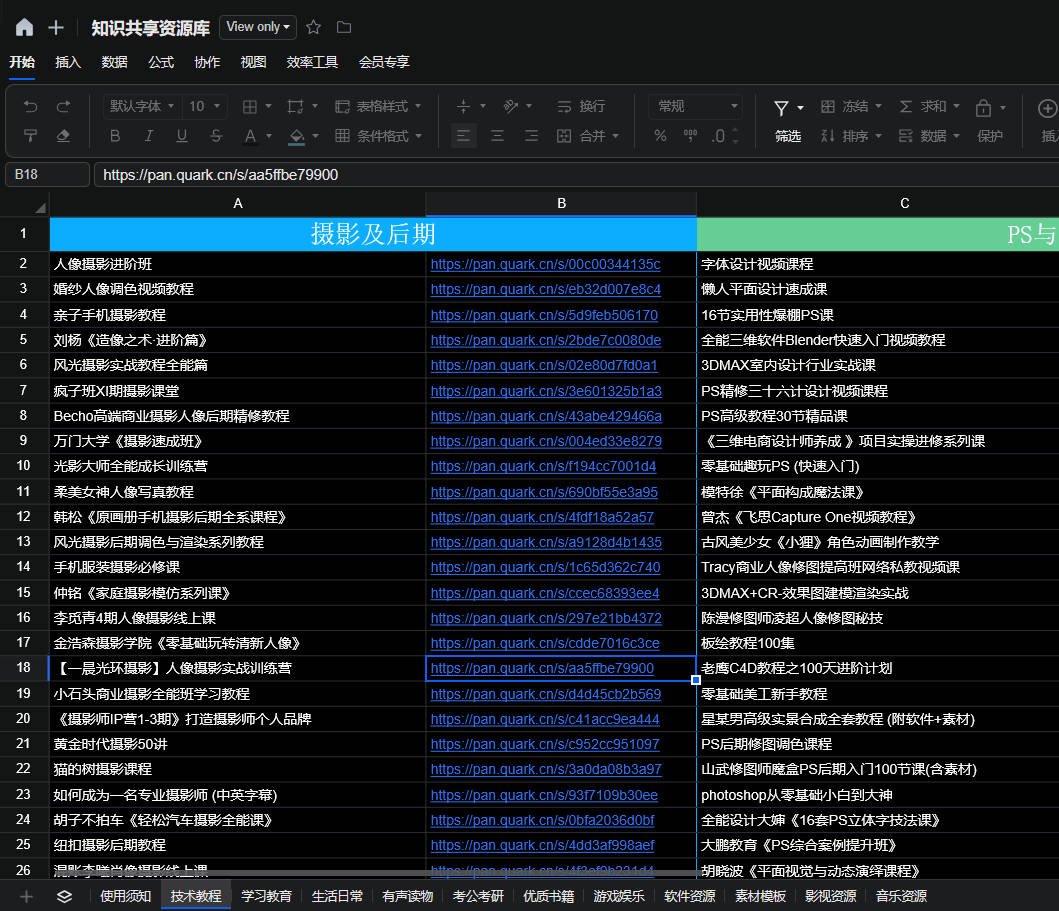Click the clear formatting eraser

(x=63, y=136)
